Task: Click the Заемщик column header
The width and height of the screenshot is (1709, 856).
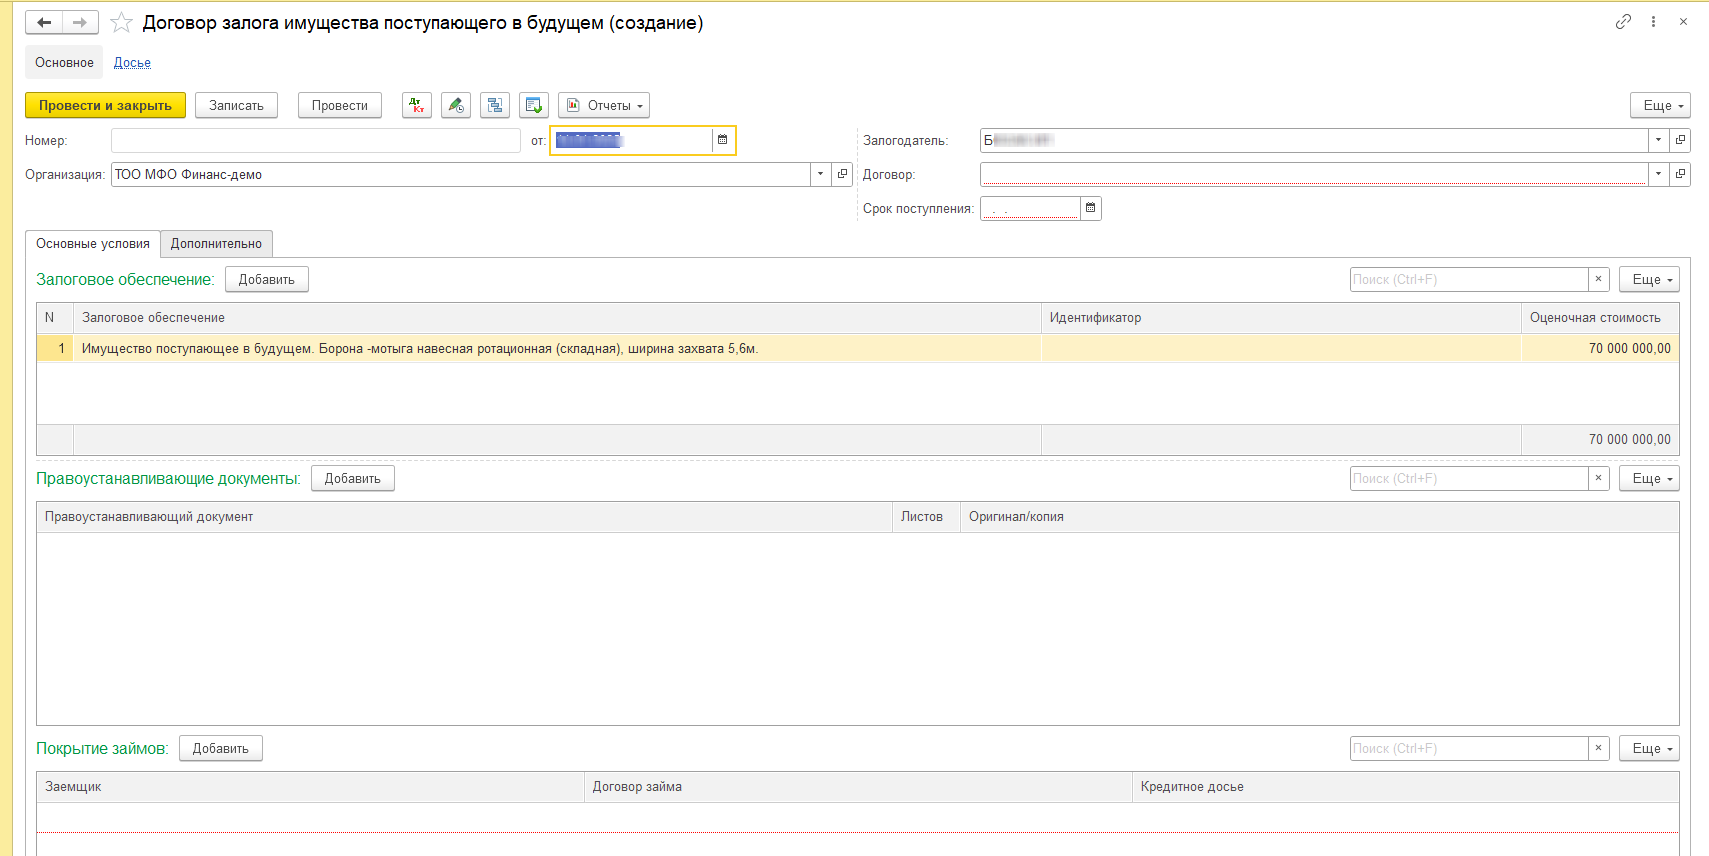Action: (x=310, y=786)
